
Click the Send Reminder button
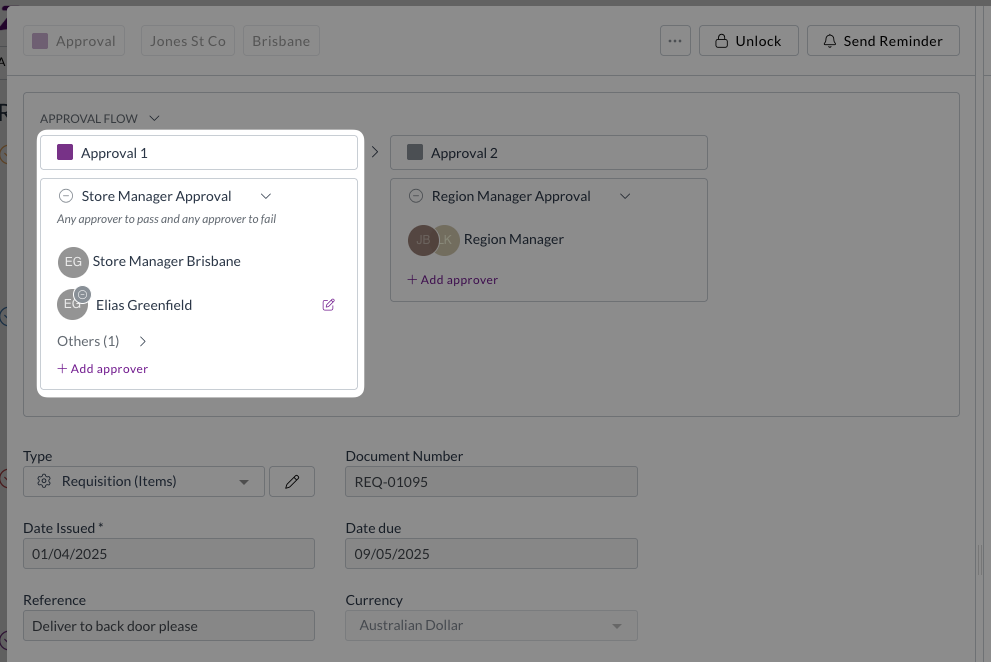pyautogui.click(x=882, y=41)
